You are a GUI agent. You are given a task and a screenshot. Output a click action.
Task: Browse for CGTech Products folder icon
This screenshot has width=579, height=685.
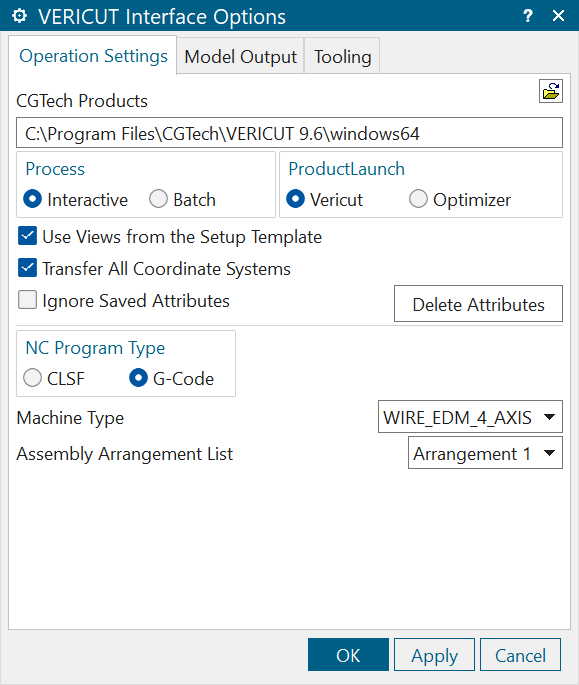(x=551, y=91)
